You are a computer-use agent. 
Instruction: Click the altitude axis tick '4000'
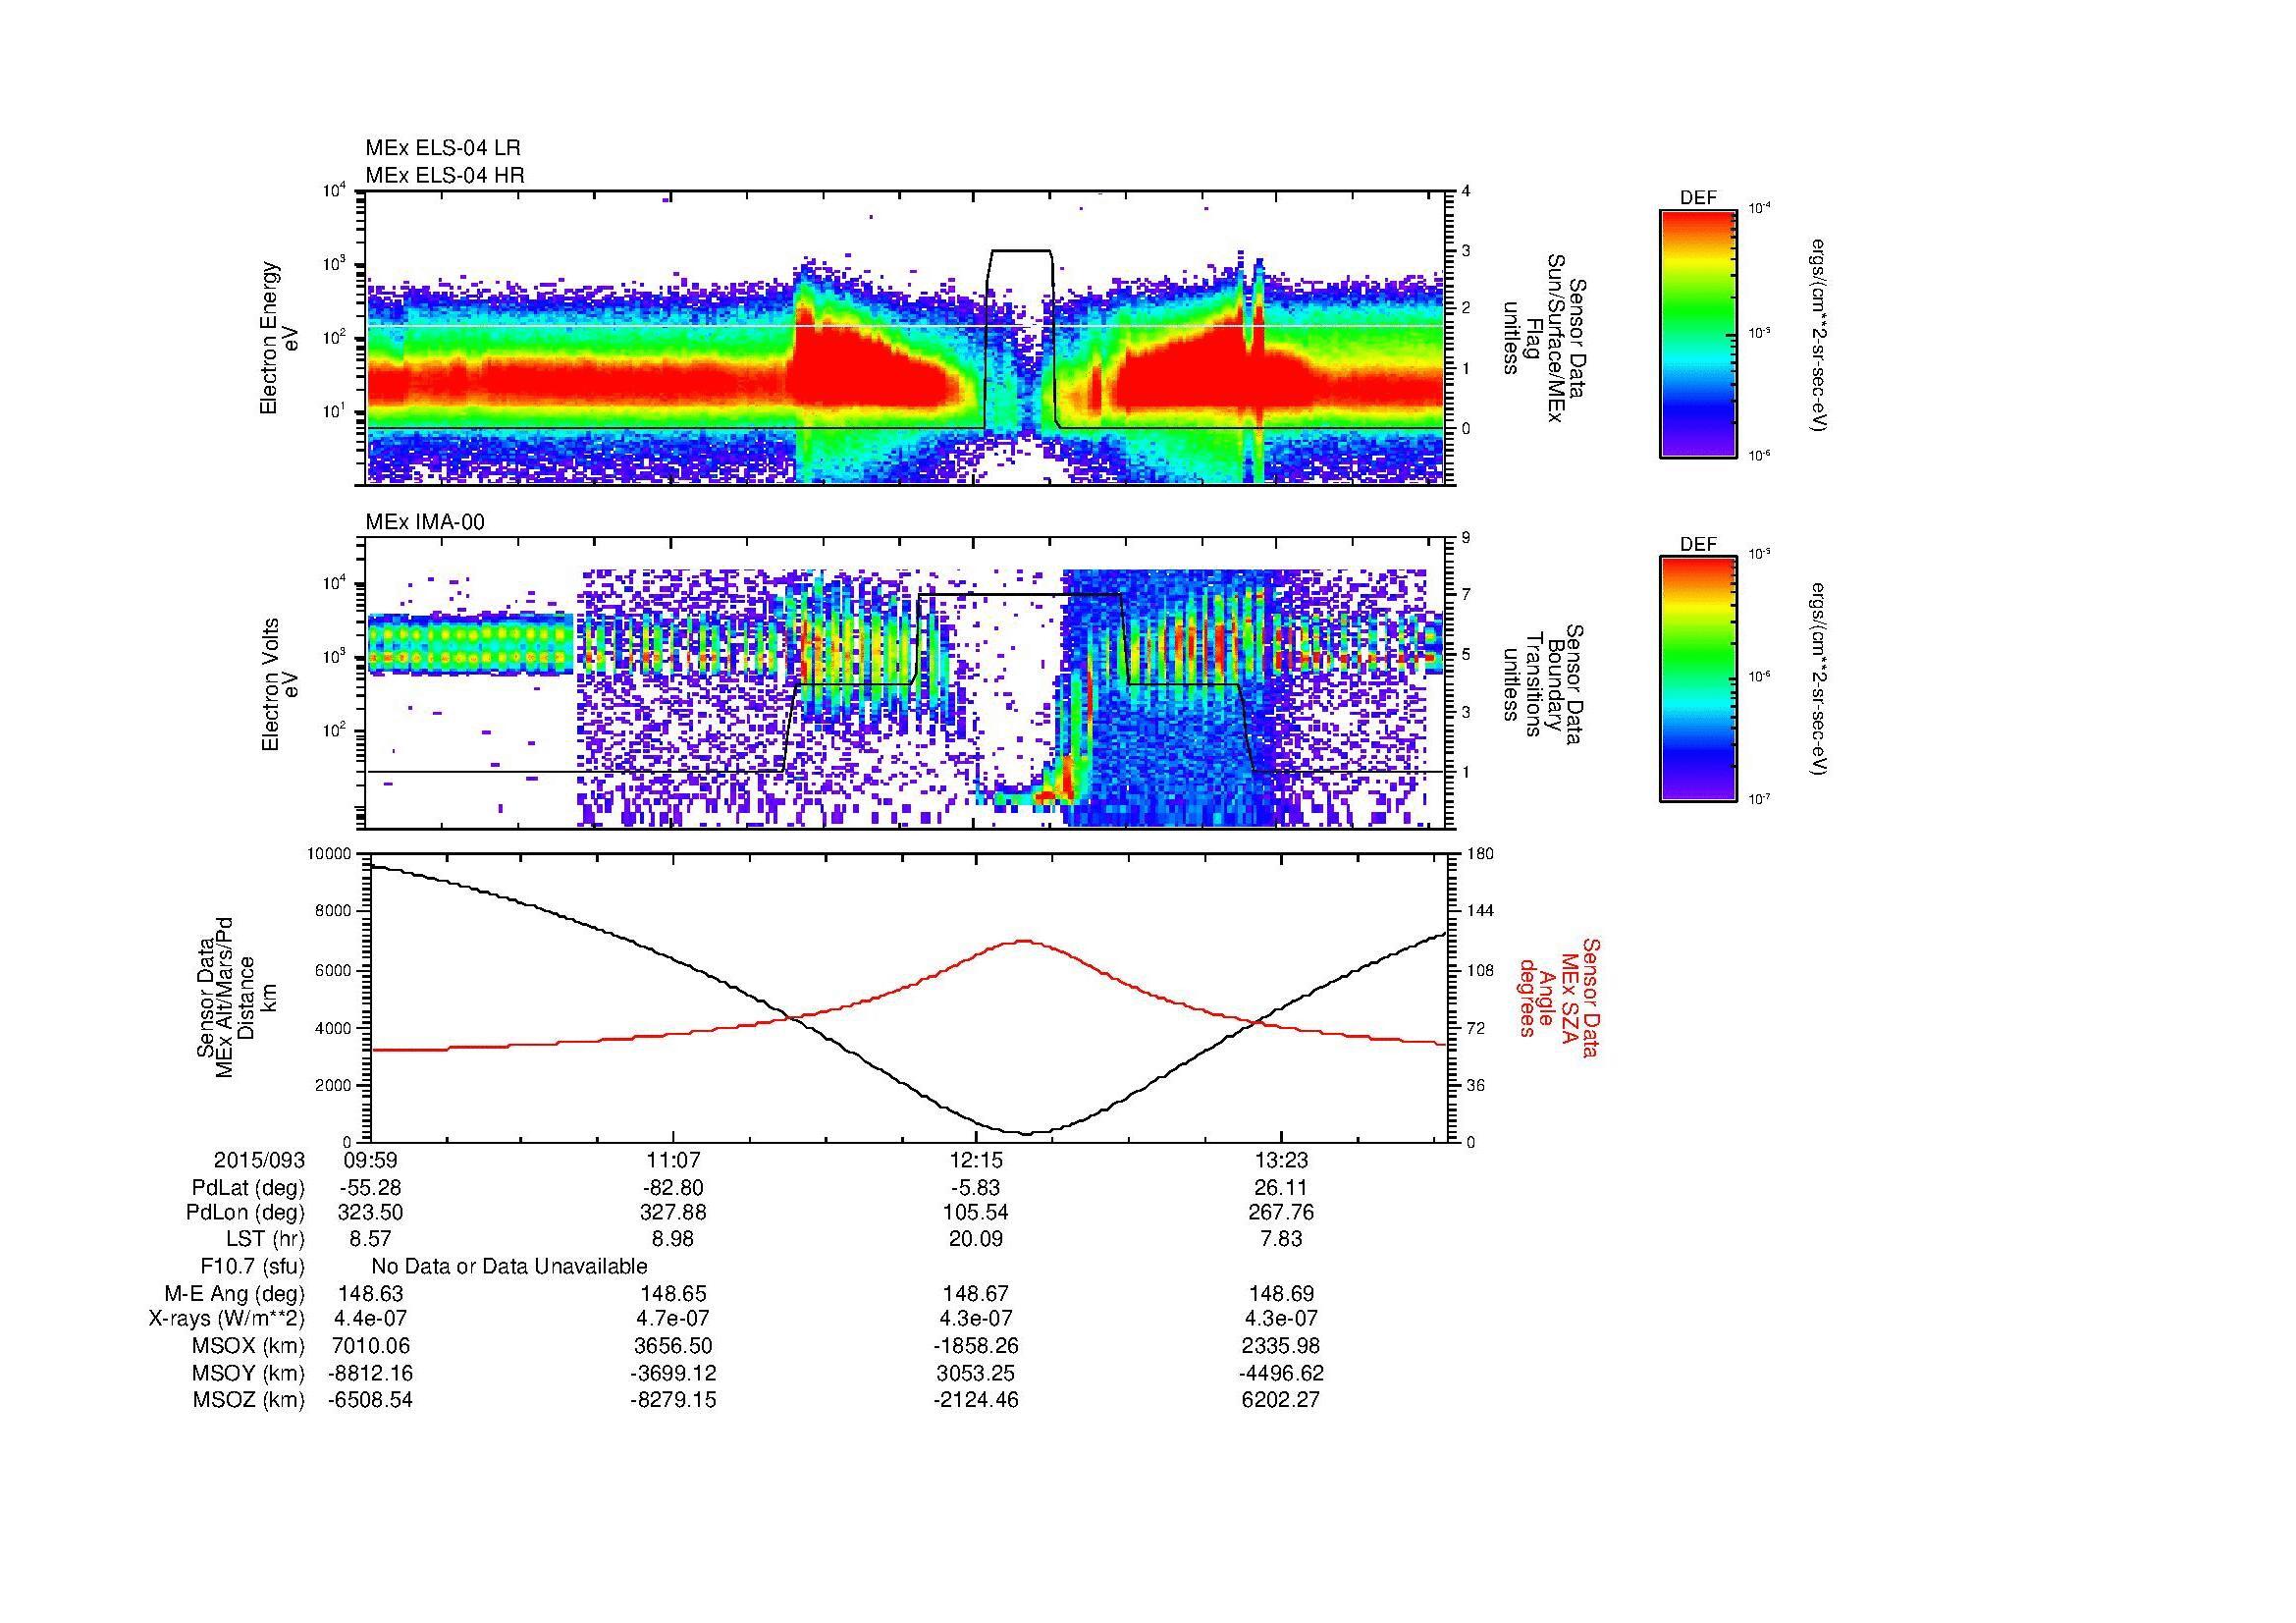click(335, 1028)
